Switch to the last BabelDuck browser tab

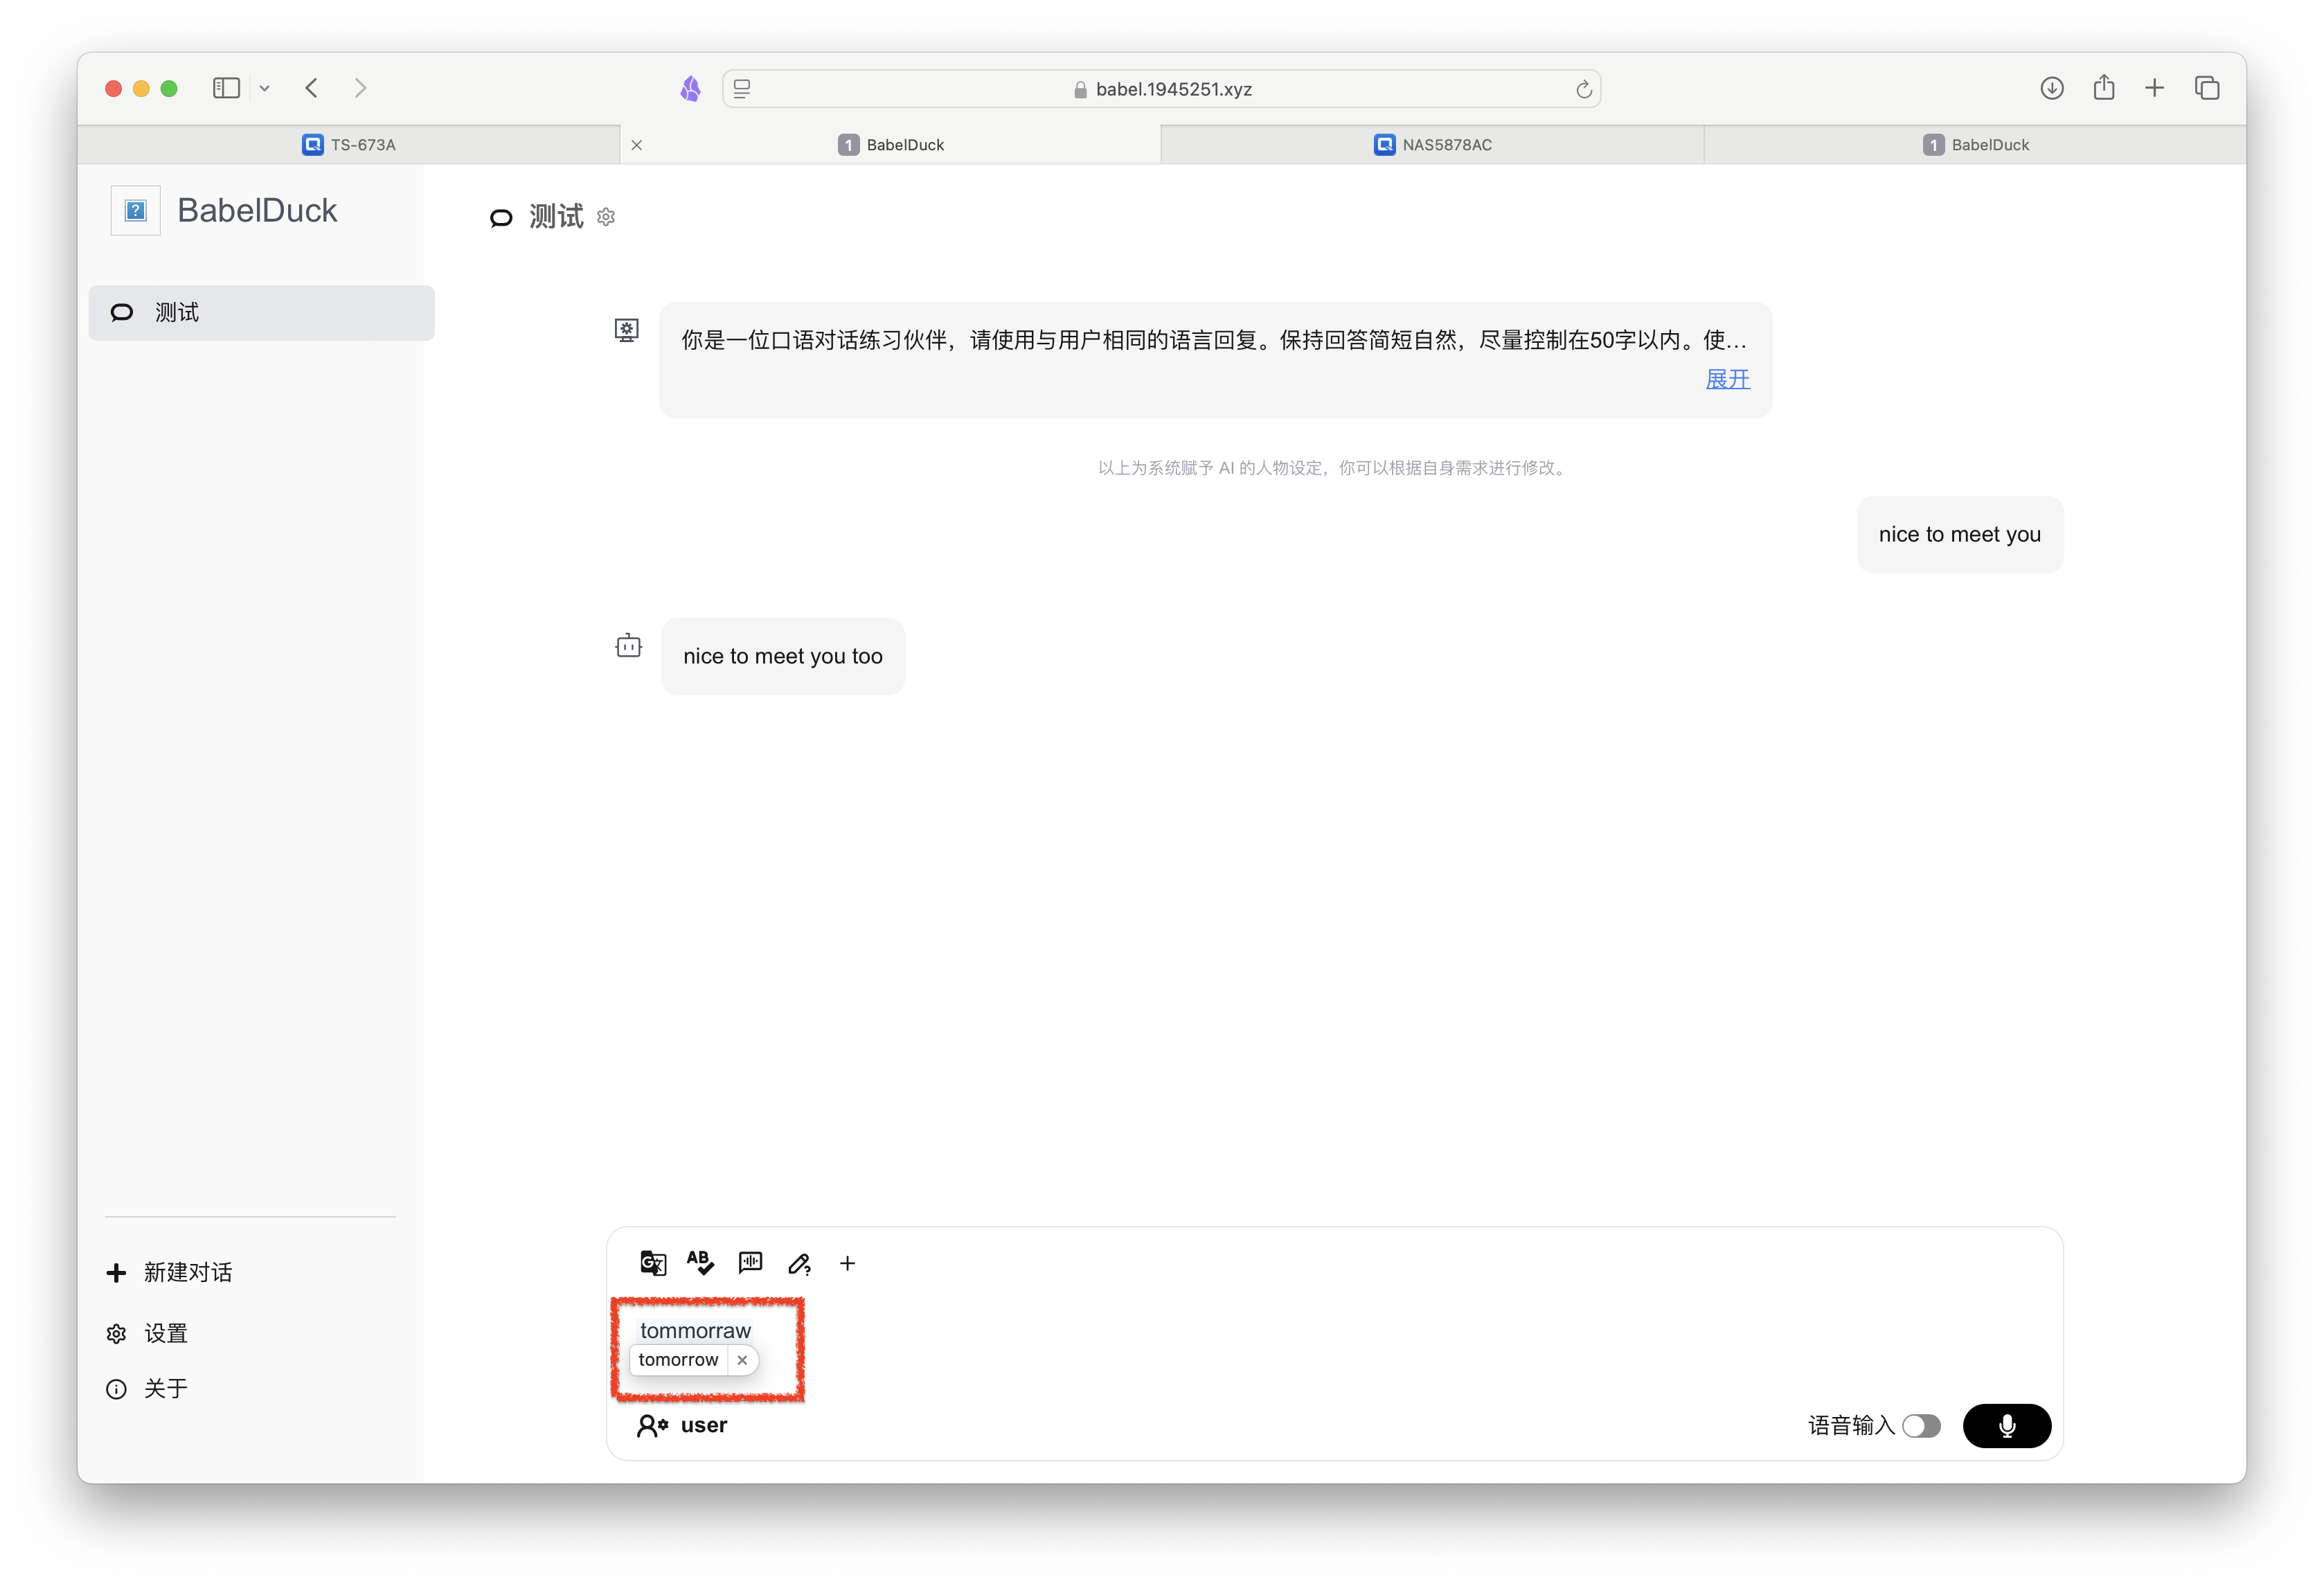[x=1975, y=145]
